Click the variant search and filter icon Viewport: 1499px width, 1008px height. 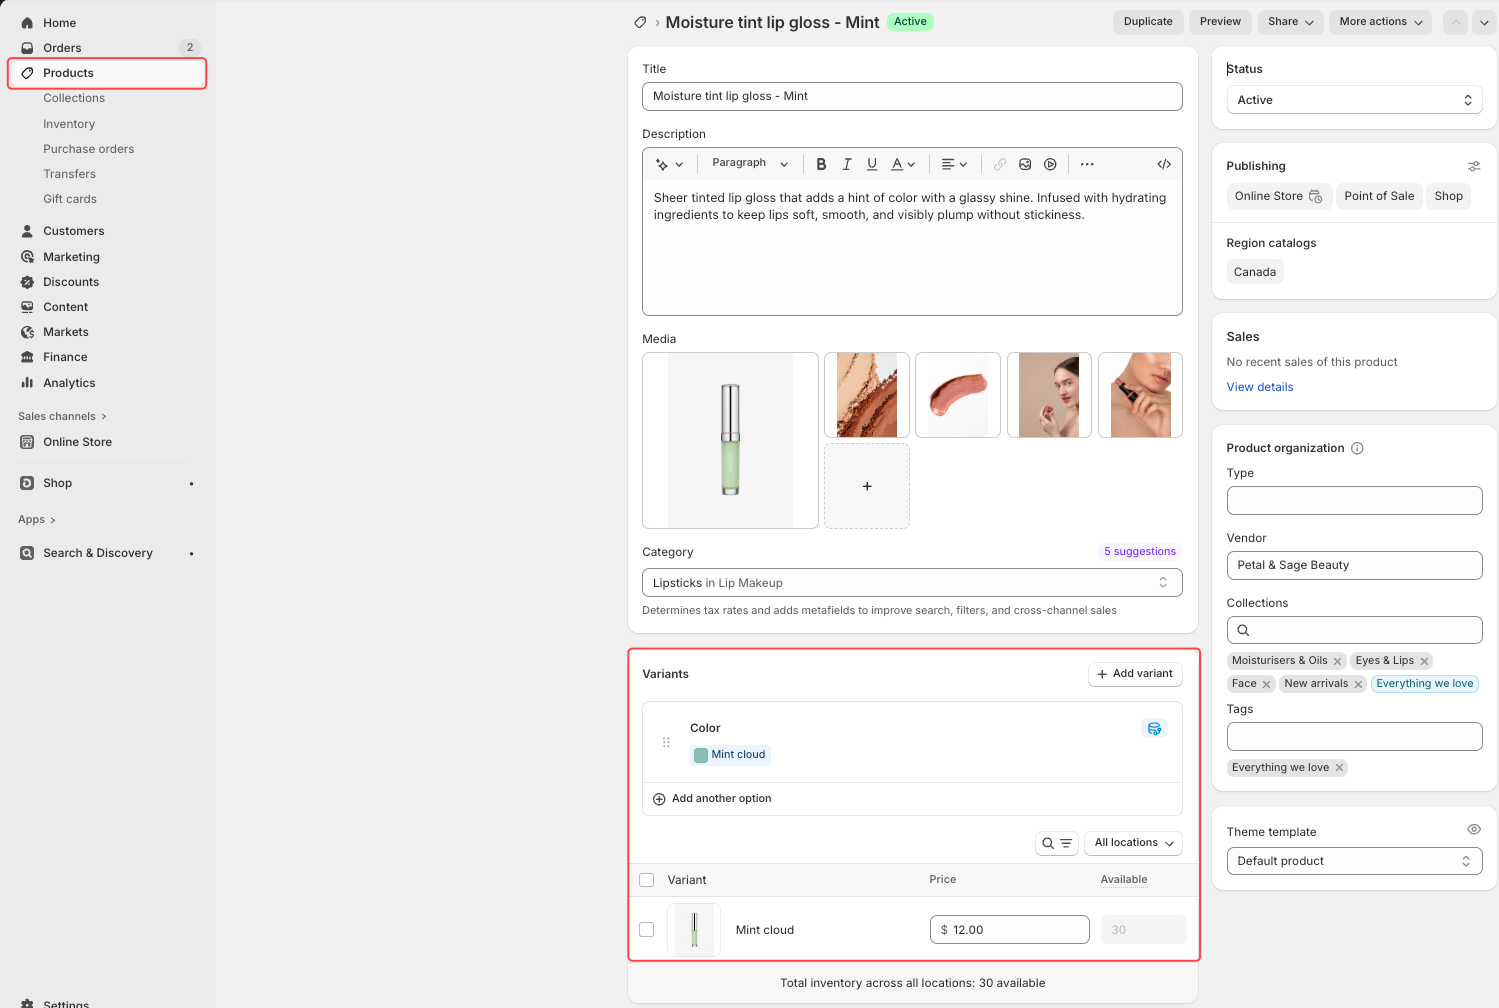1056,843
